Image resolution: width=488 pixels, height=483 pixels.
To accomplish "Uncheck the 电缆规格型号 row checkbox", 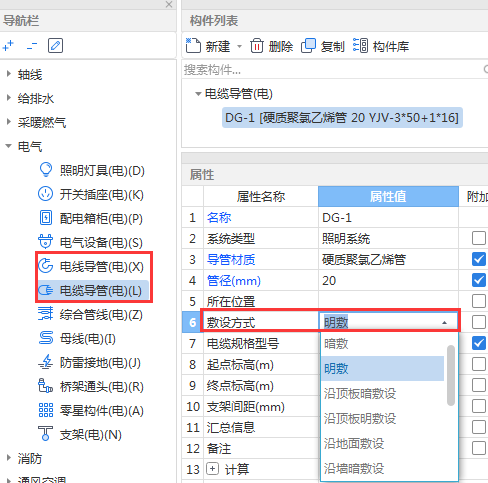I will [x=479, y=343].
